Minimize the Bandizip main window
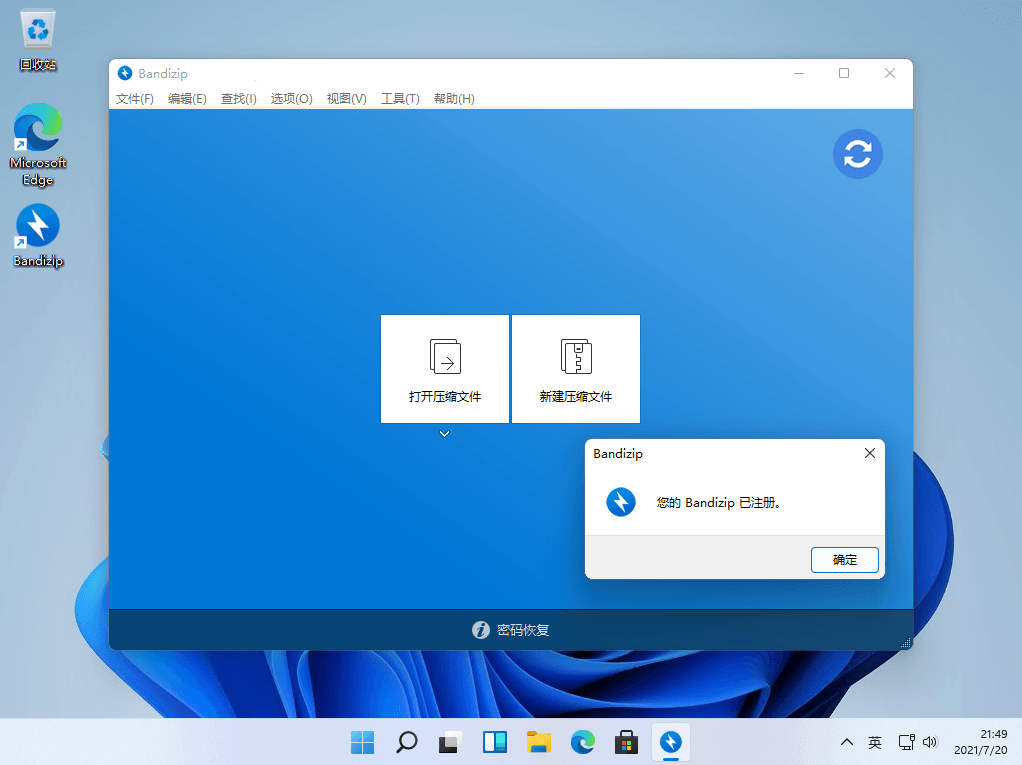This screenshot has height=765, width=1022. [x=799, y=73]
